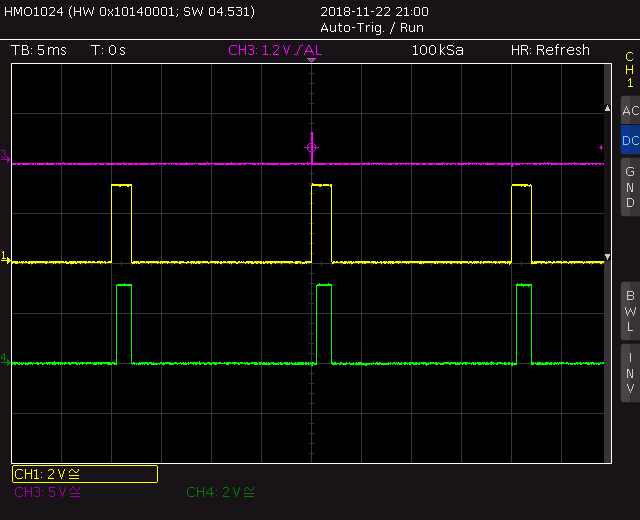Screen dimensions: 640x520
Task: Select the CH1 yellow ground reference marker
Action: tap(5, 259)
